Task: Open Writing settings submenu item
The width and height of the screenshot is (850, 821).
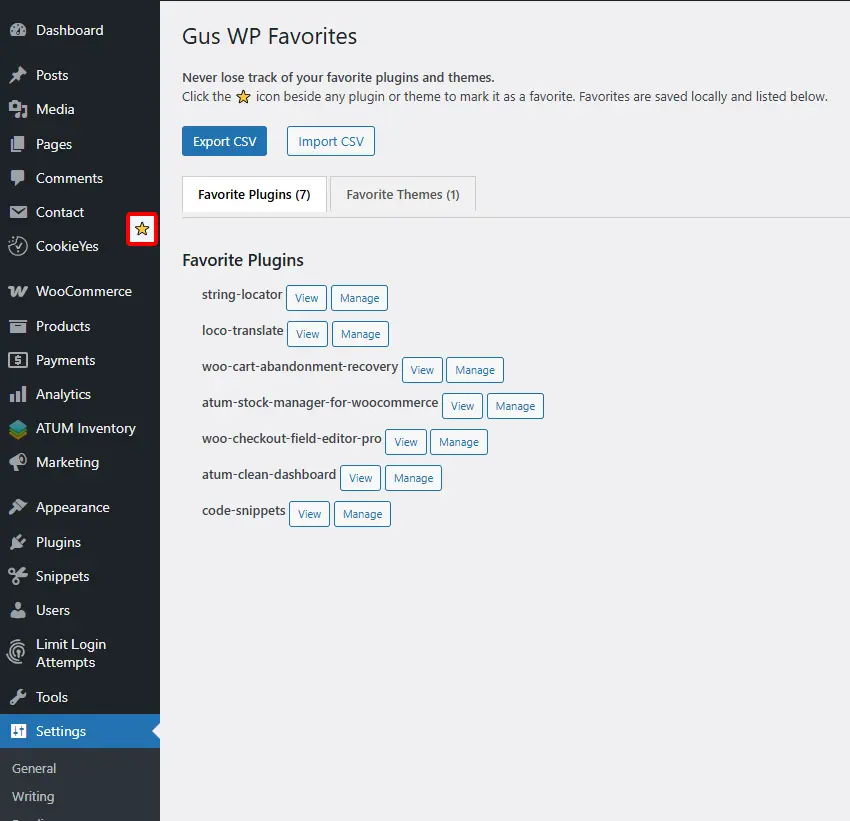Action: tap(33, 797)
